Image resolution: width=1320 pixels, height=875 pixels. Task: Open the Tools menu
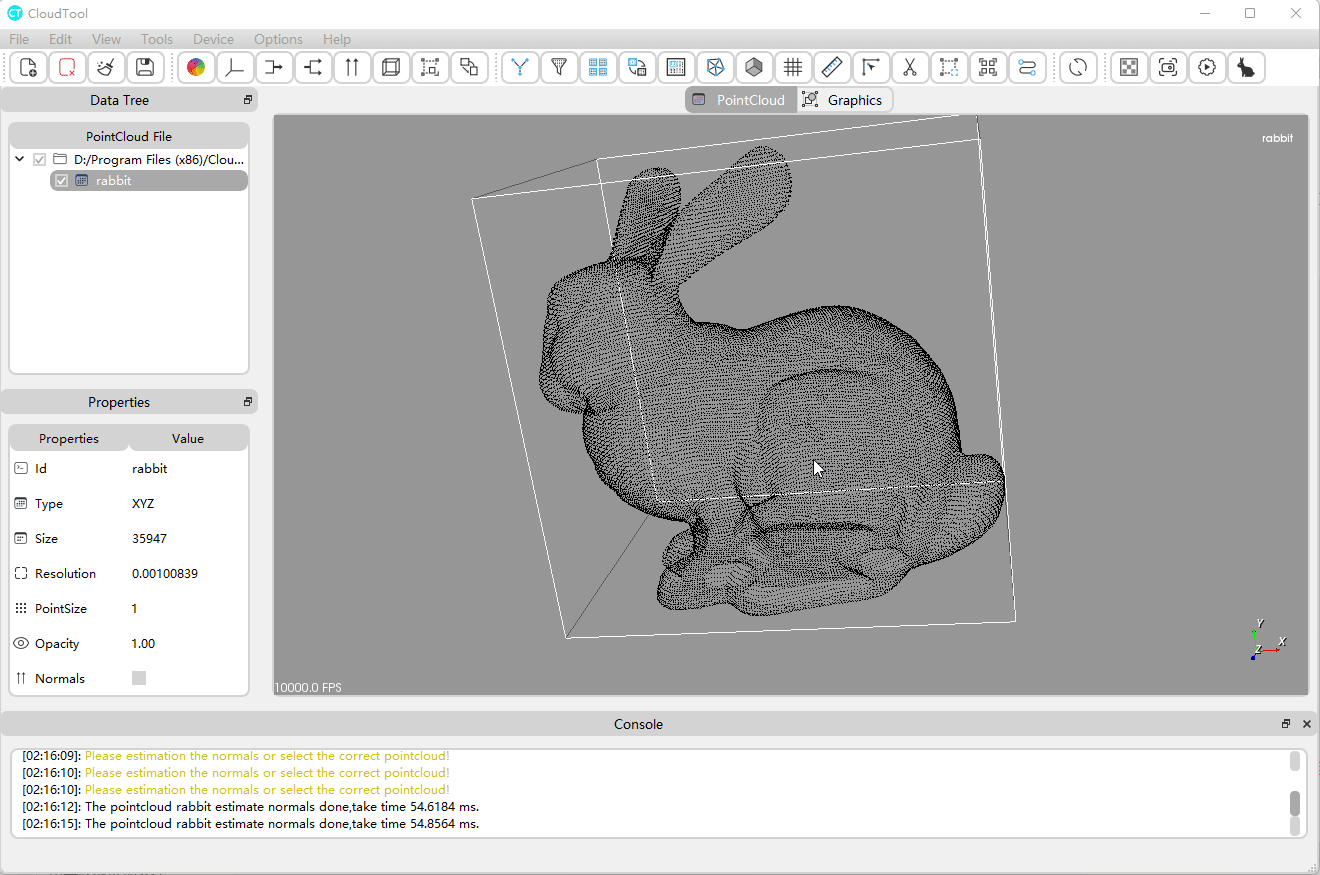click(x=157, y=39)
